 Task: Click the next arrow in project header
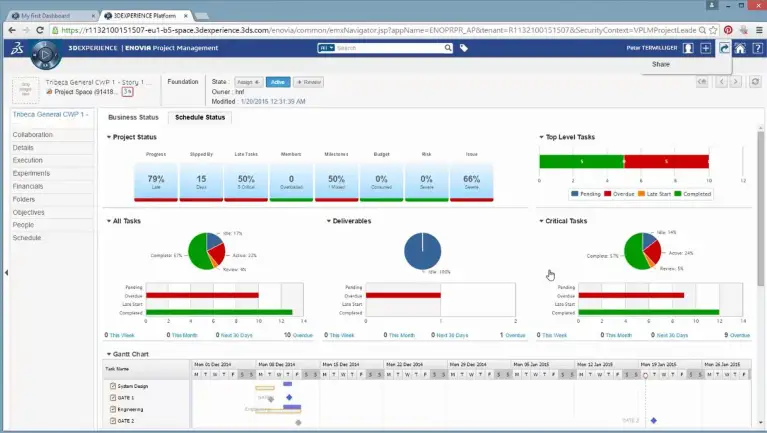coord(735,82)
